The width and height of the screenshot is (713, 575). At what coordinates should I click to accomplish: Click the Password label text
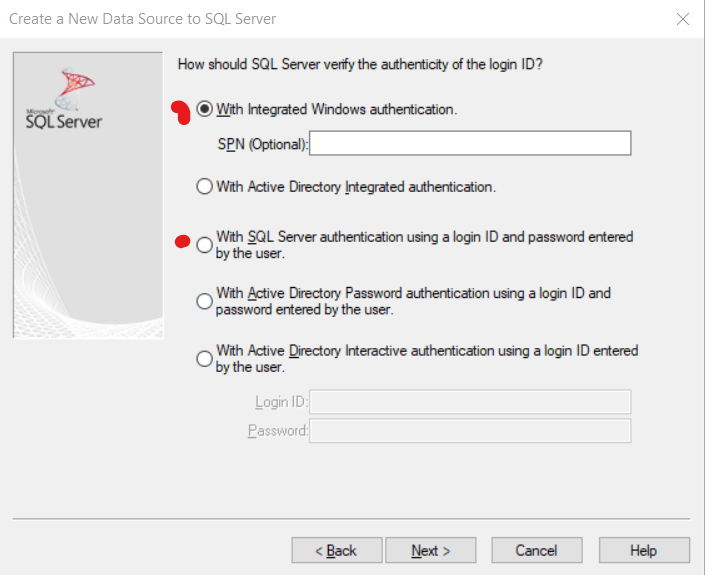tap(276, 431)
